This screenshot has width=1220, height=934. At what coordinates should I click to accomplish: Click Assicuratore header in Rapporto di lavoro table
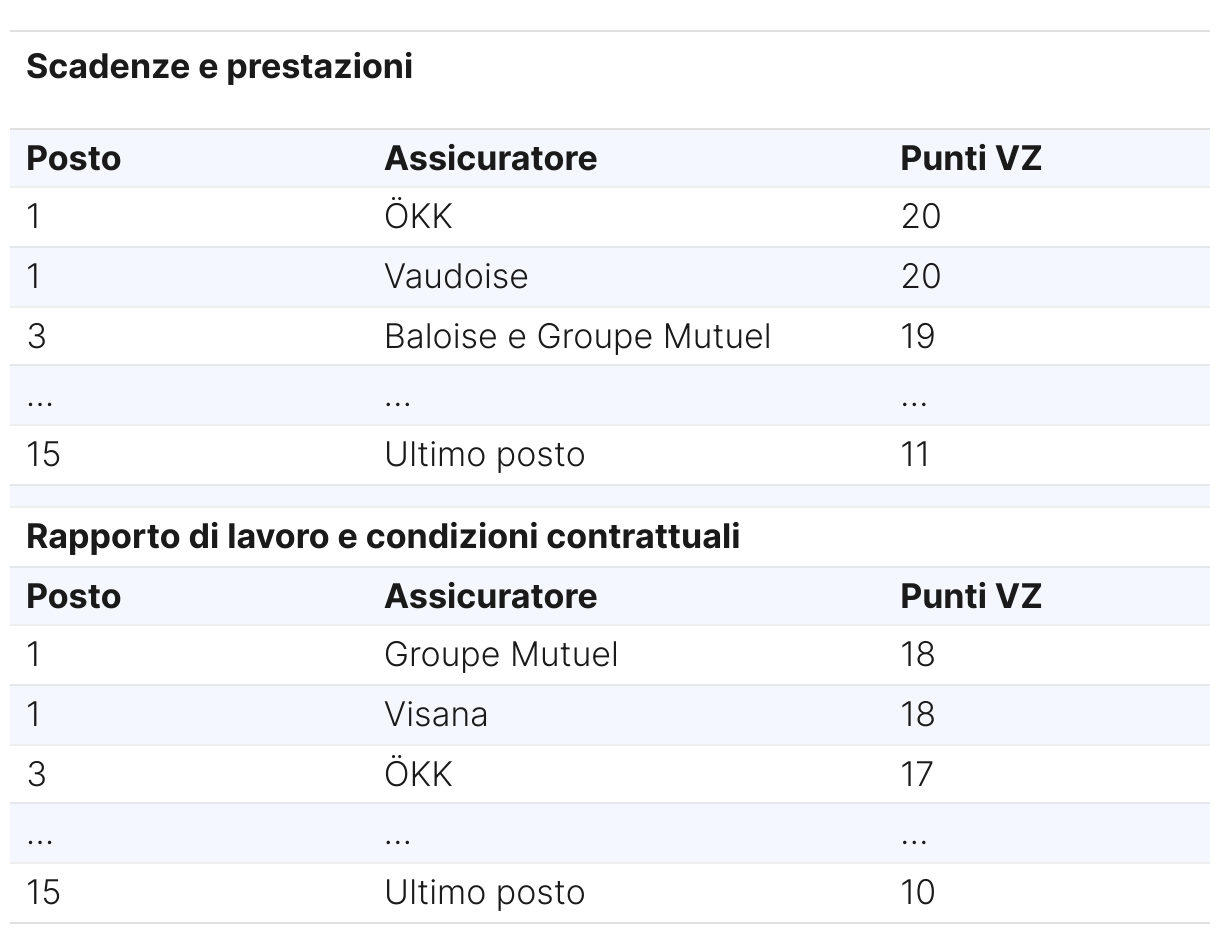point(490,596)
